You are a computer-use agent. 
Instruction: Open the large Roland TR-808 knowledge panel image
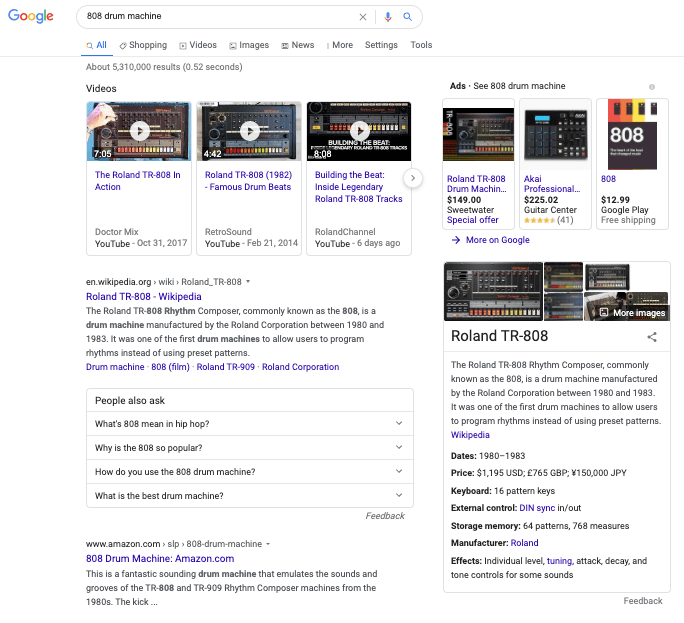point(493,291)
